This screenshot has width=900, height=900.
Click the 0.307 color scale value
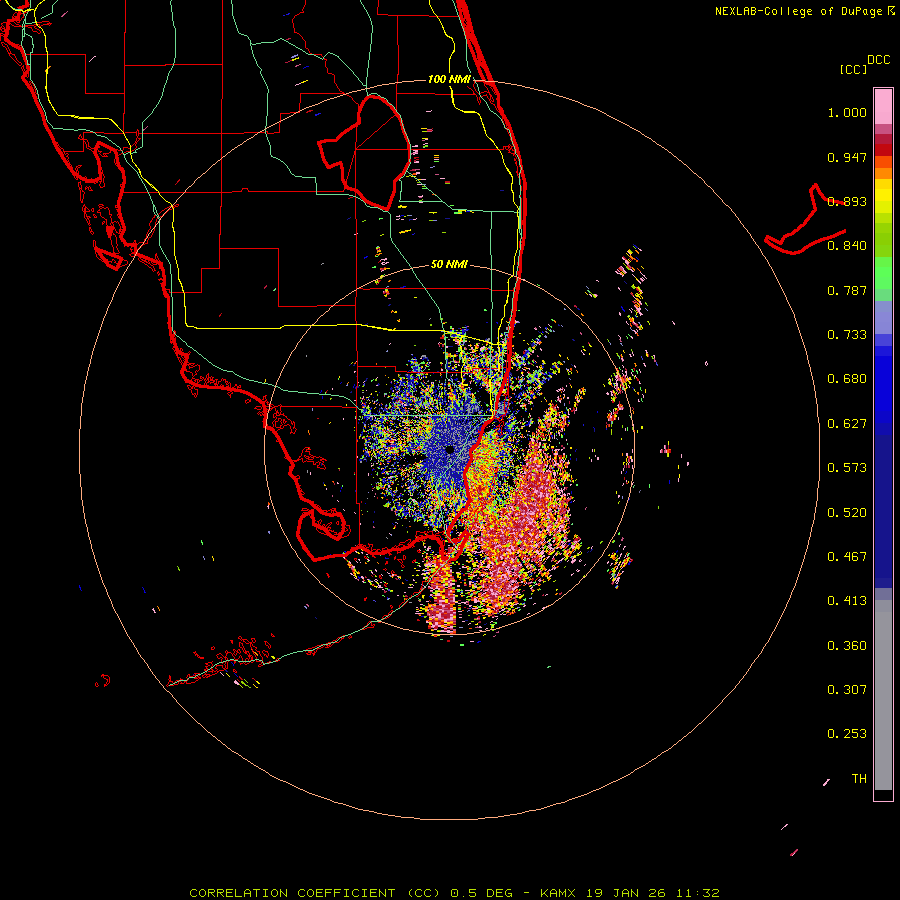coord(847,690)
